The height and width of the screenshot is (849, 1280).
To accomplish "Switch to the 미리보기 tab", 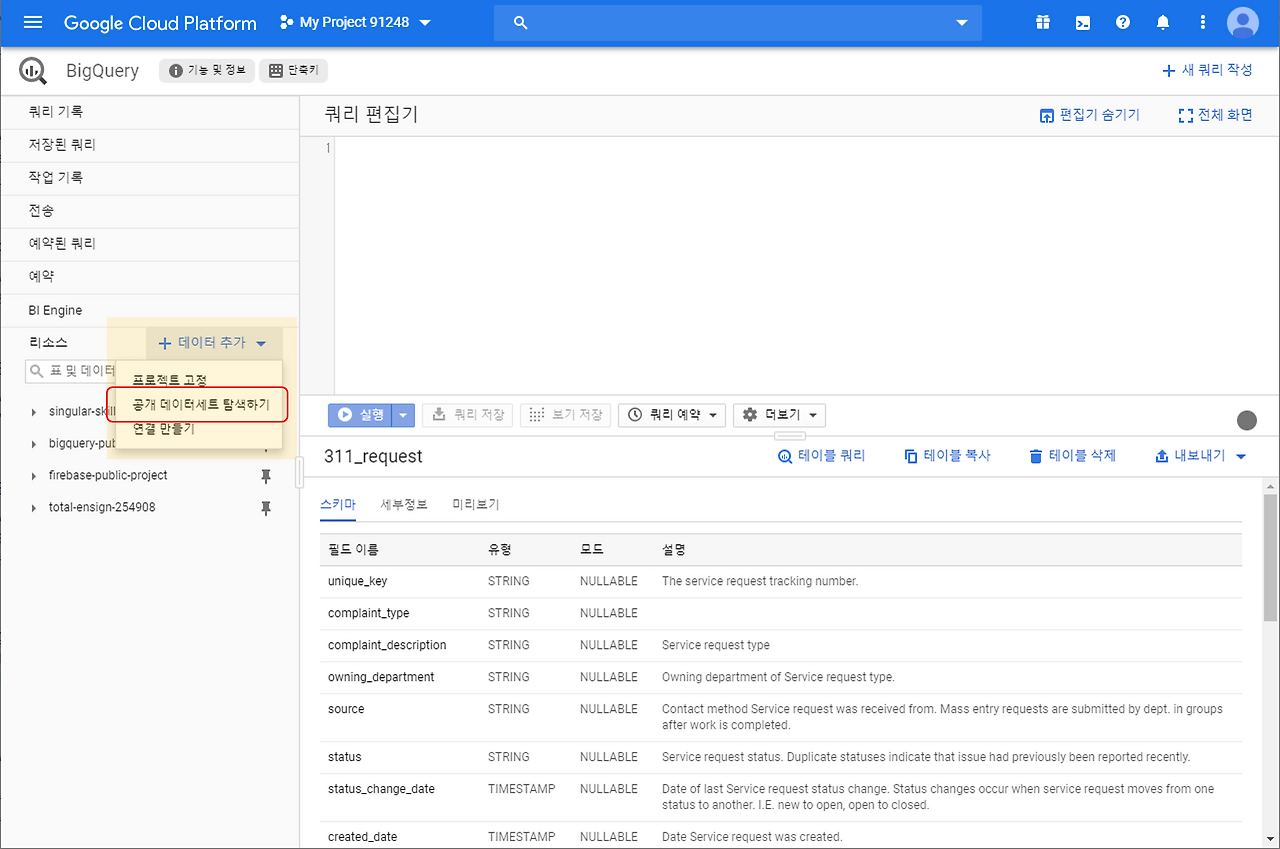I will [474, 504].
